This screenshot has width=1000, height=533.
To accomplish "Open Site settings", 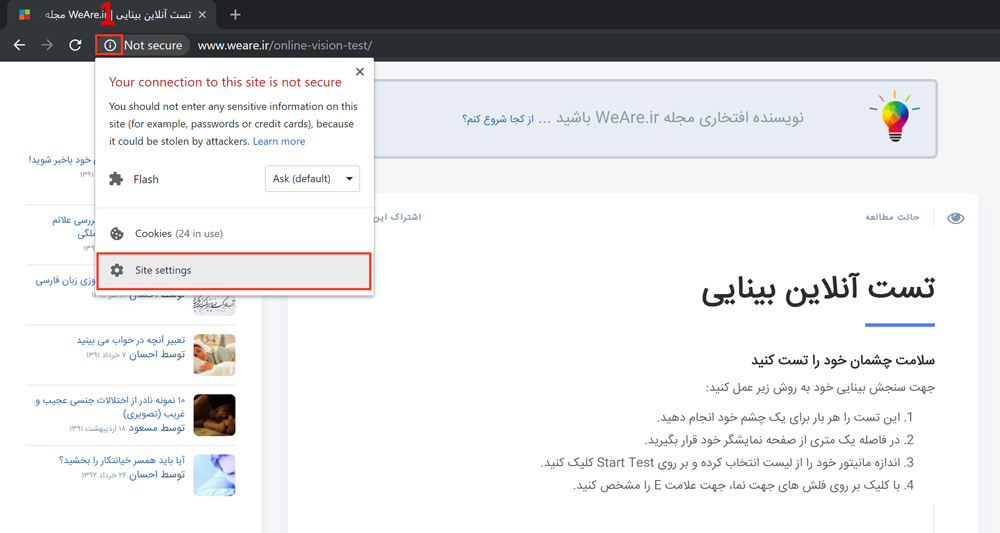I will [x=234, y=271].
